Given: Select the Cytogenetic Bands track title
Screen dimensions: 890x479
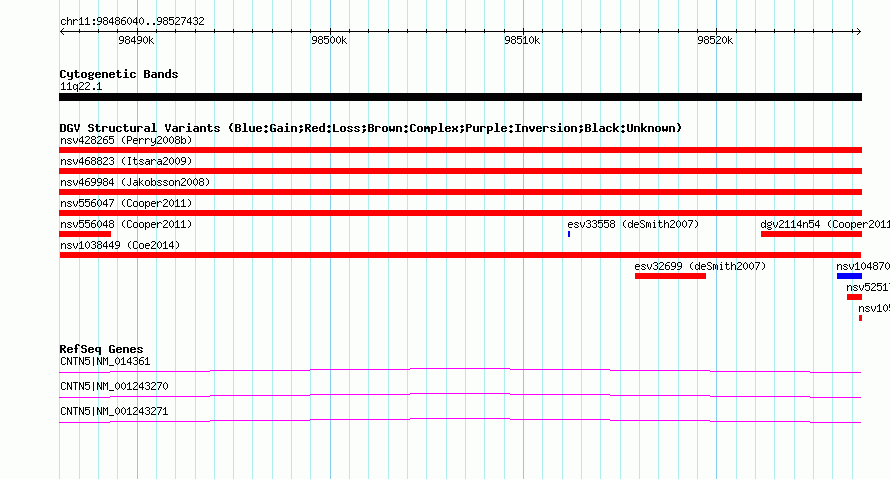Looking at the screenshot, I should (x=119, y=74).
